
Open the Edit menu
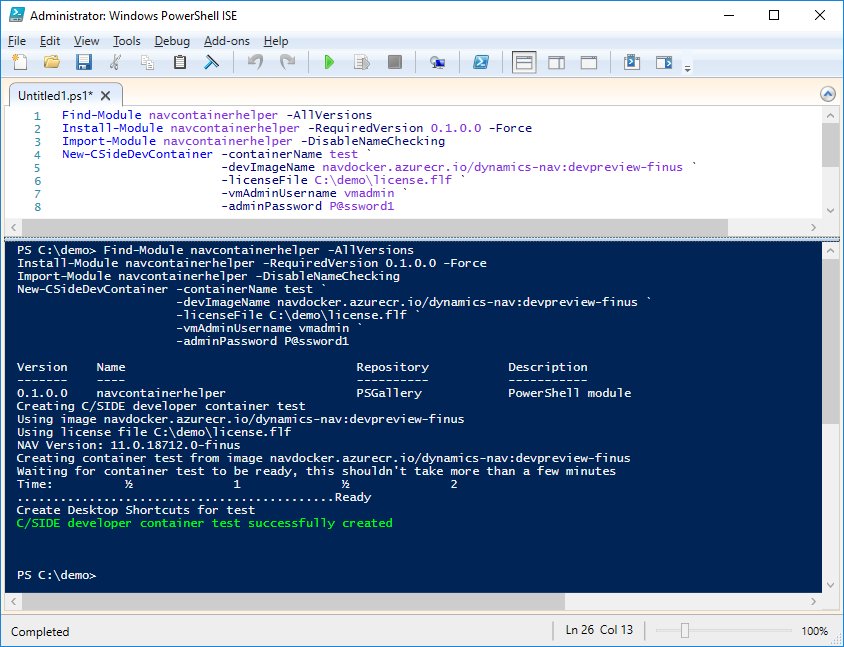click(50, 41)
